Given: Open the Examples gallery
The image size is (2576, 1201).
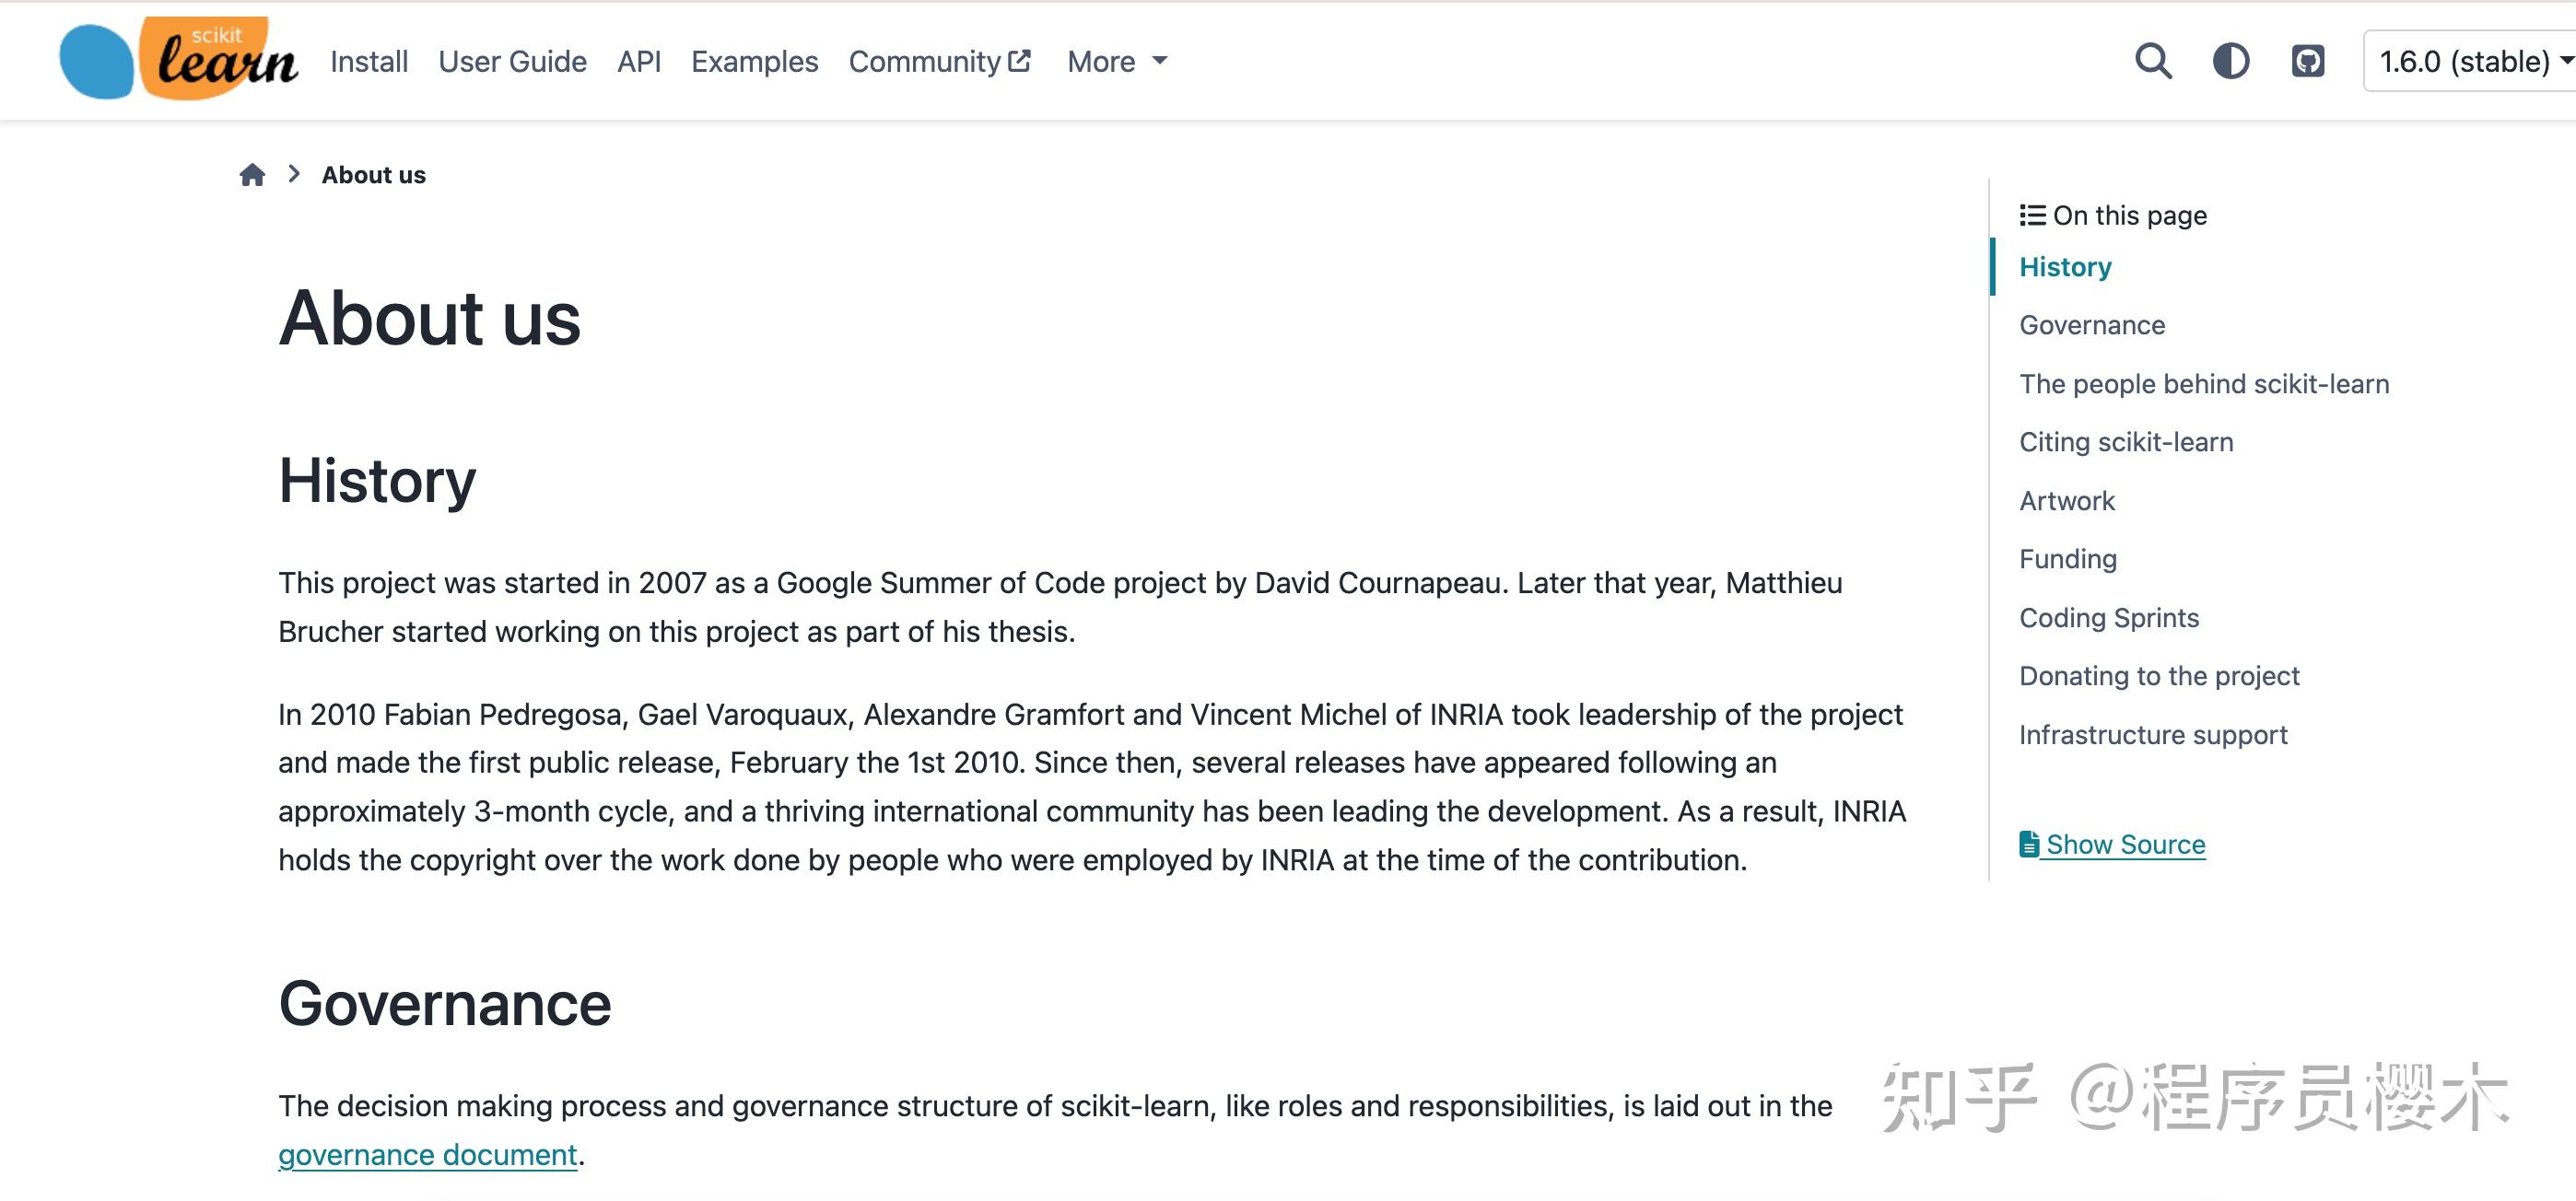Looking at the screenshot, I should click(754, 61).
